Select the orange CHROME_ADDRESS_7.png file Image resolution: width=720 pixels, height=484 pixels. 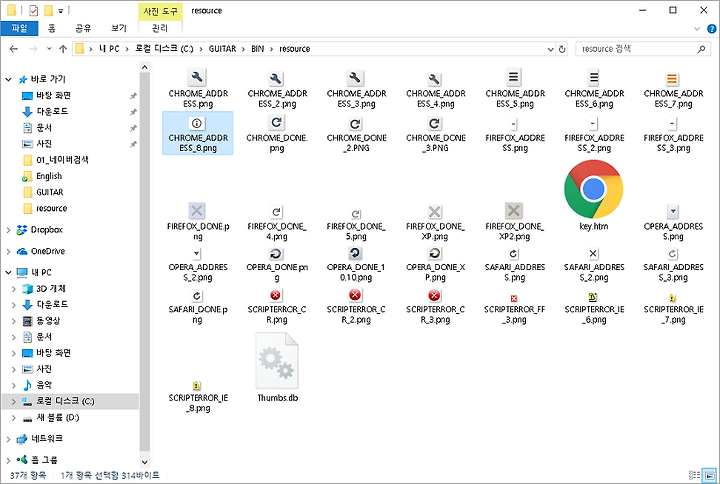[673, 88]
